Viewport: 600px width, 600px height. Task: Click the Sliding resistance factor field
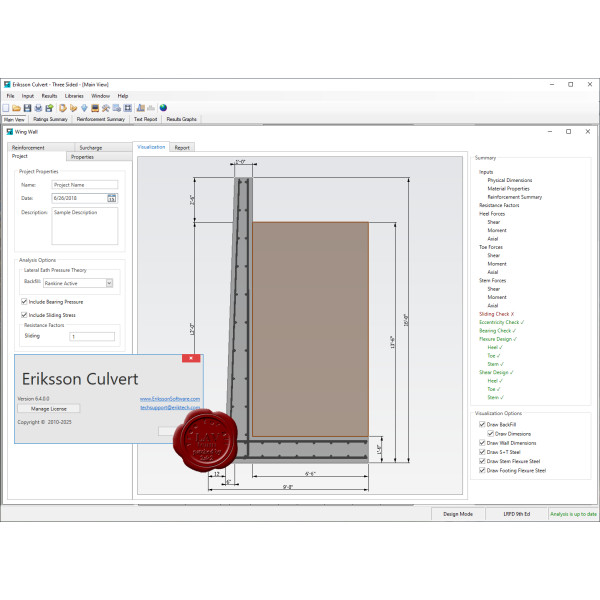click(x=92, y=336)
